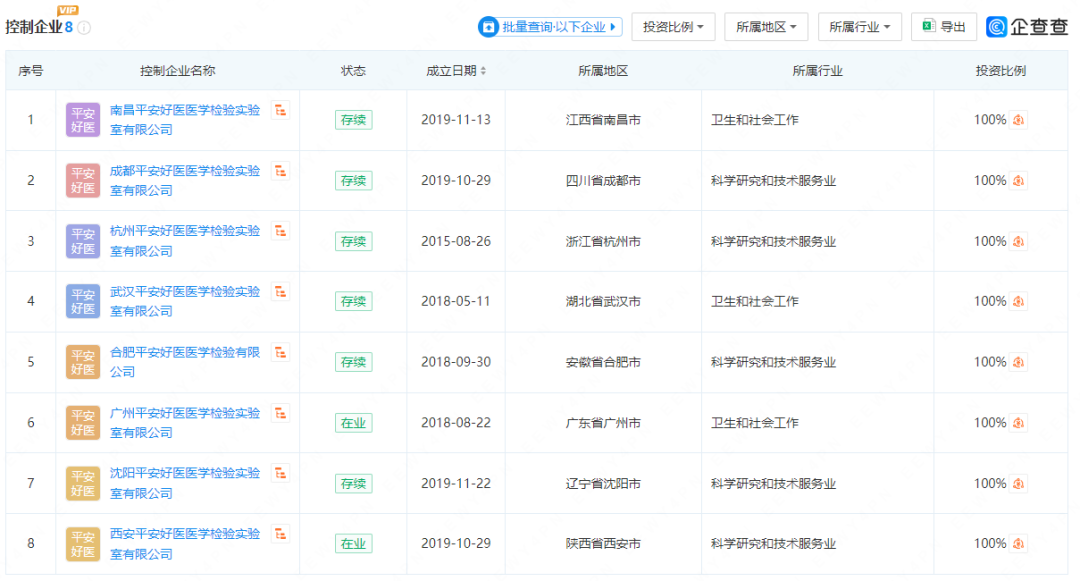Click the info icon beside 控制企业 8
This screenshot has height=581, width=1080.
(x=84, y=28)
